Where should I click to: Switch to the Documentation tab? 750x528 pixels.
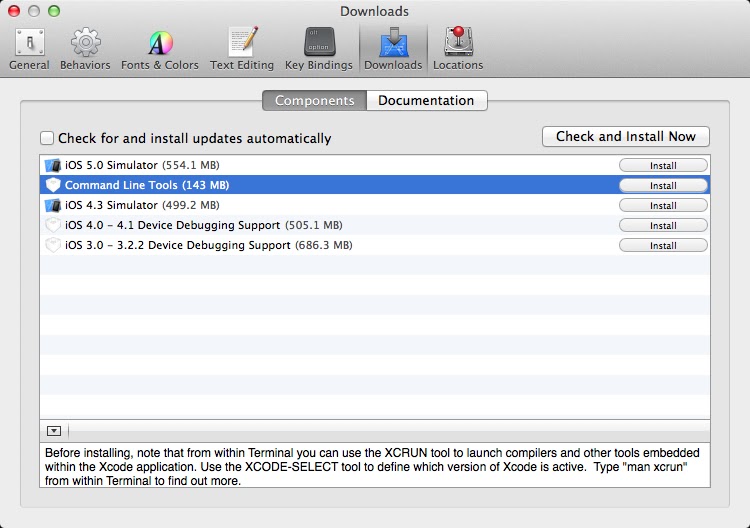tap(427, 100)
